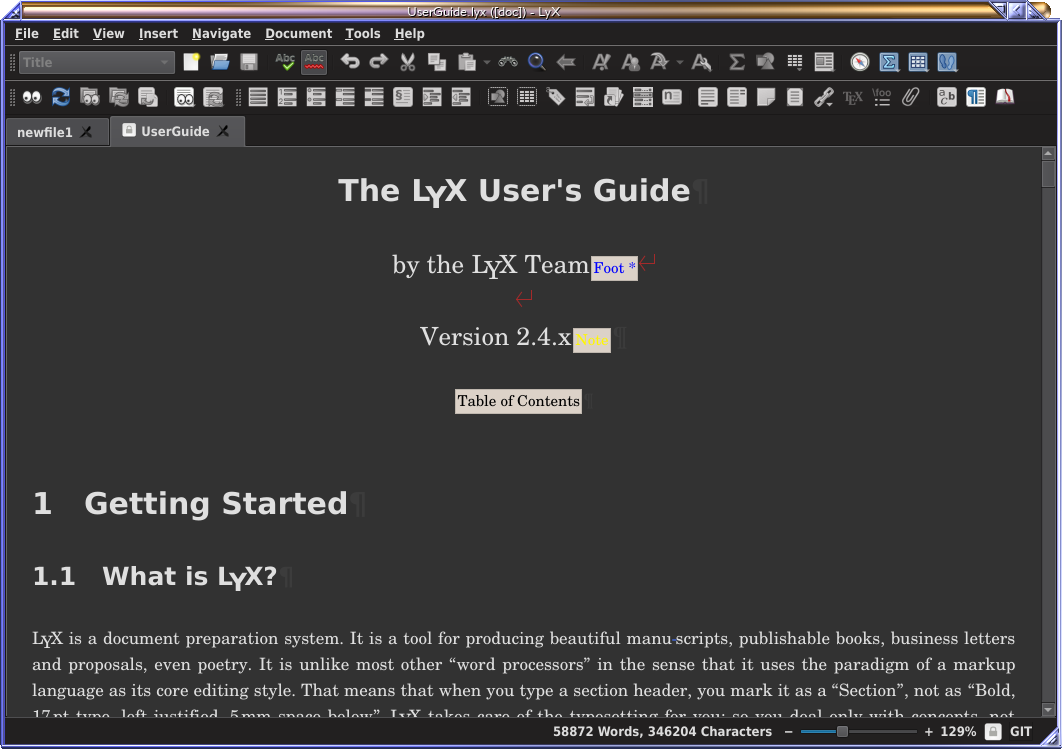The image size is (1062, 749).
Task: View the master document output
Action: coord(90,97)
